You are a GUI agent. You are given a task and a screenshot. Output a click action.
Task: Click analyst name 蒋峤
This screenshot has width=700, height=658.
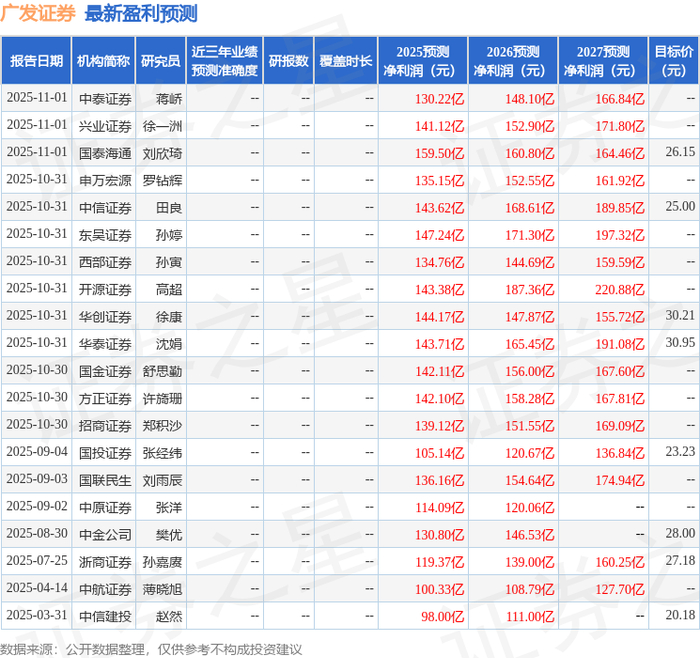pos(169,99)
